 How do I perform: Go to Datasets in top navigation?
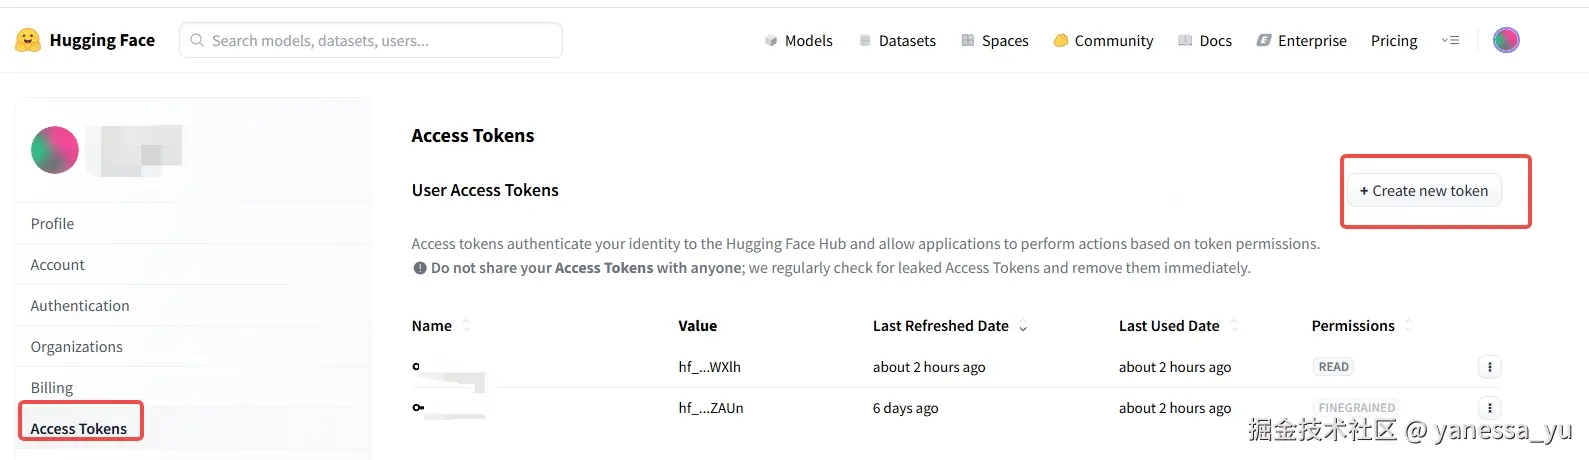tap(897, 41)
